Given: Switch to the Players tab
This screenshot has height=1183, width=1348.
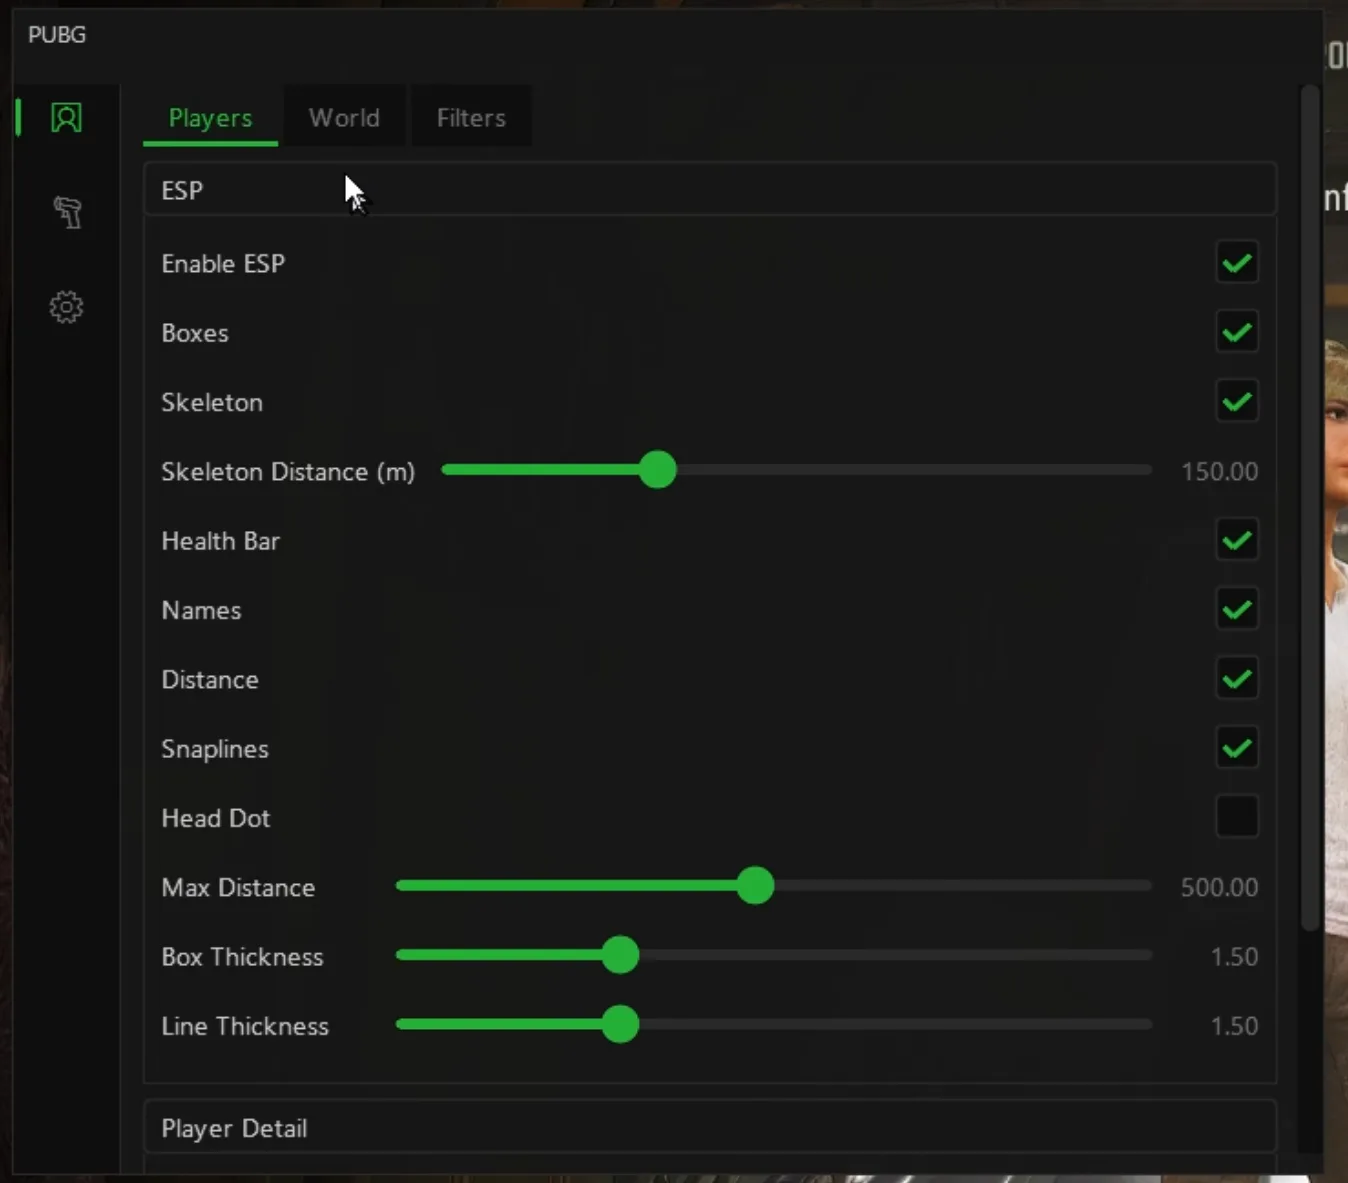Looking at the screenshot, I should [210, 118].
